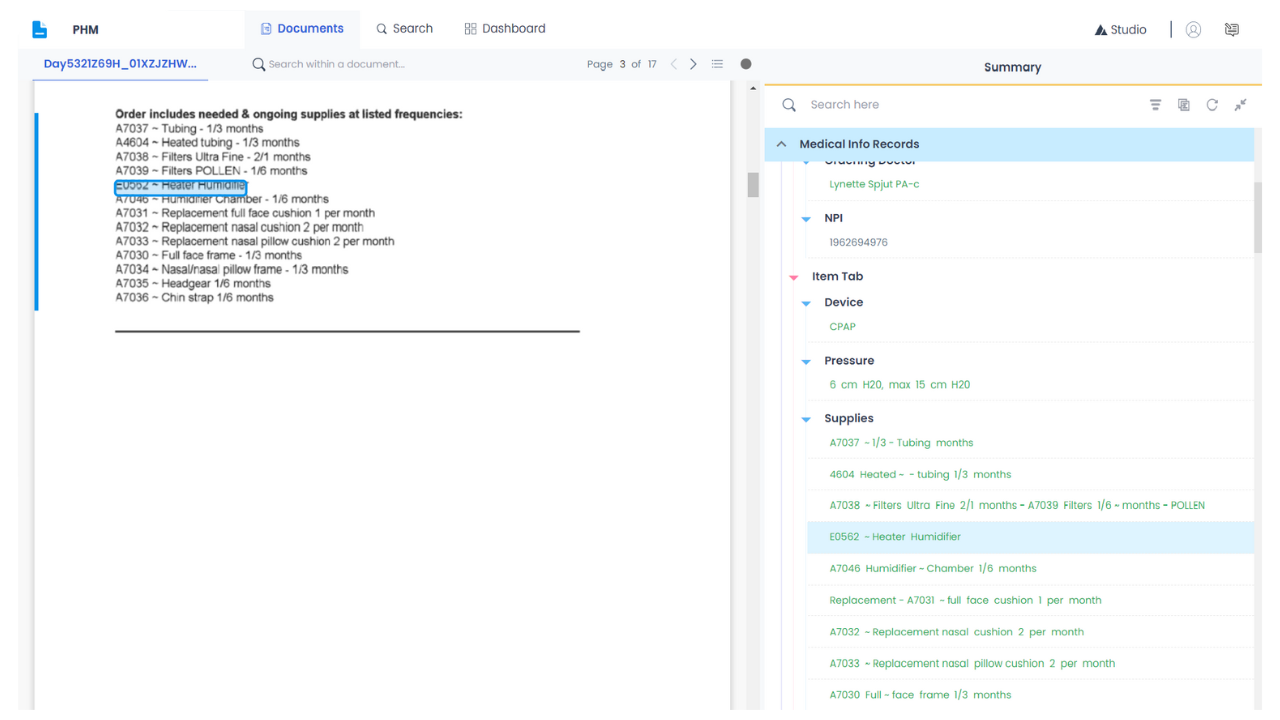Click the search within a document field

(336, 64)
